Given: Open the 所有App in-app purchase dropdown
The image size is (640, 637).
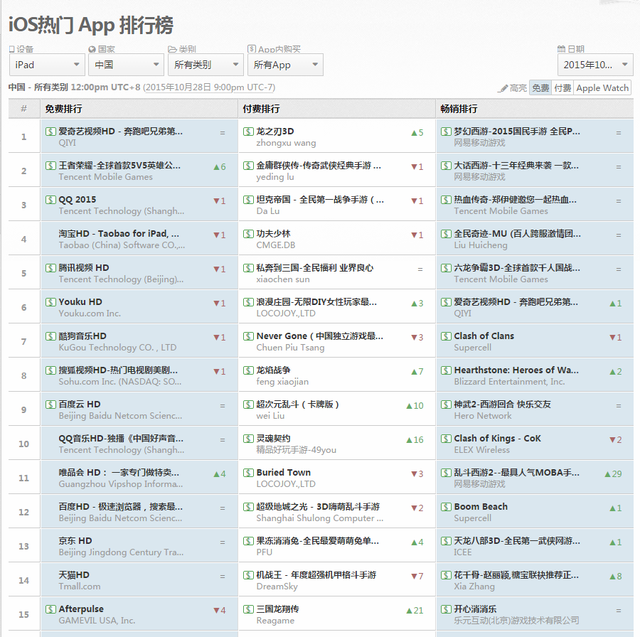Looking at the screenshot, I should tap(285, 64).
